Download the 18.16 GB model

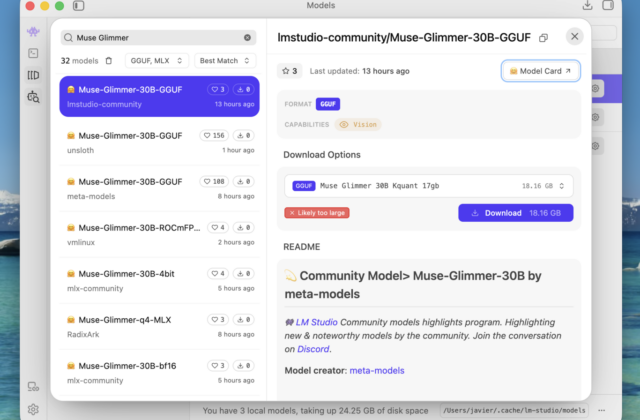tap(516, 213)
